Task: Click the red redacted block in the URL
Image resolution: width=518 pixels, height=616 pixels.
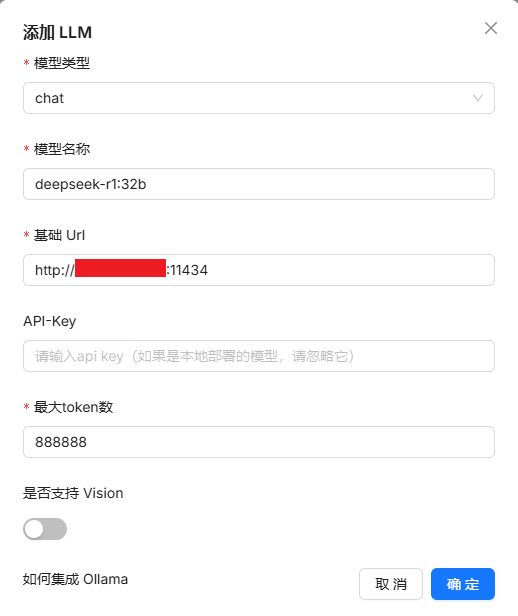Action: point(120,268)
